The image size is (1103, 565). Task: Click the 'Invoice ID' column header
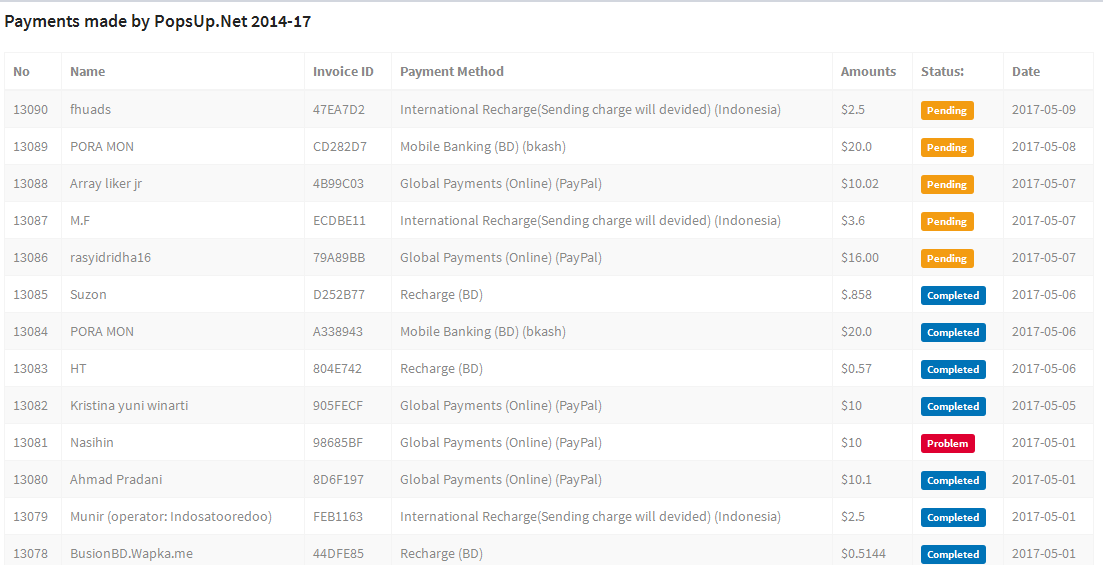pos(343,71)
